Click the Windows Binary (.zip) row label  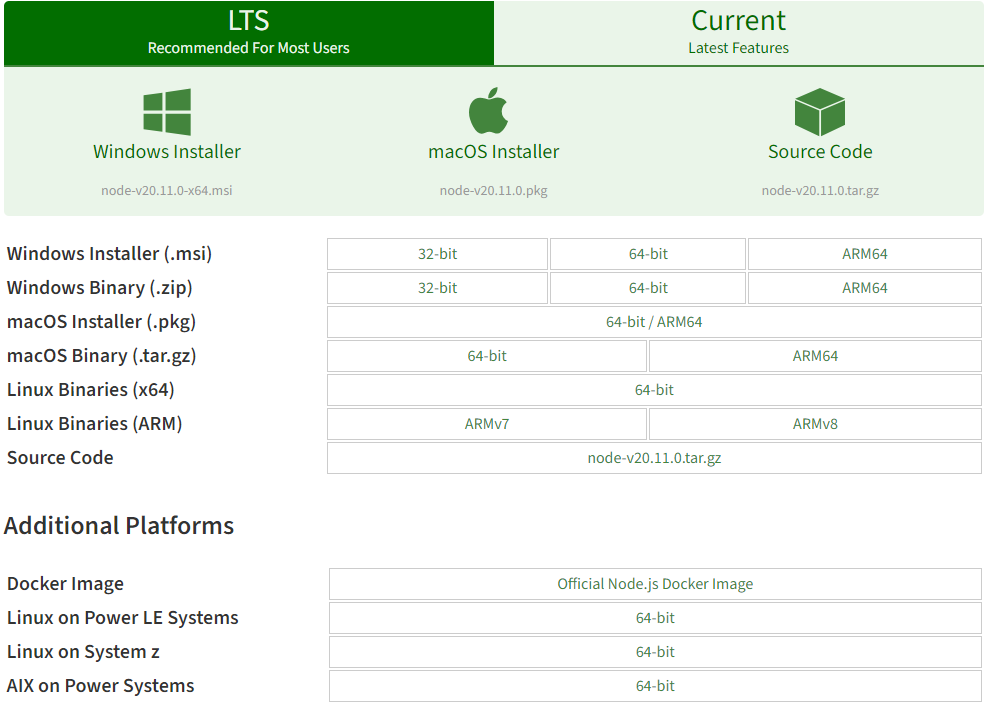click(99, 288)
